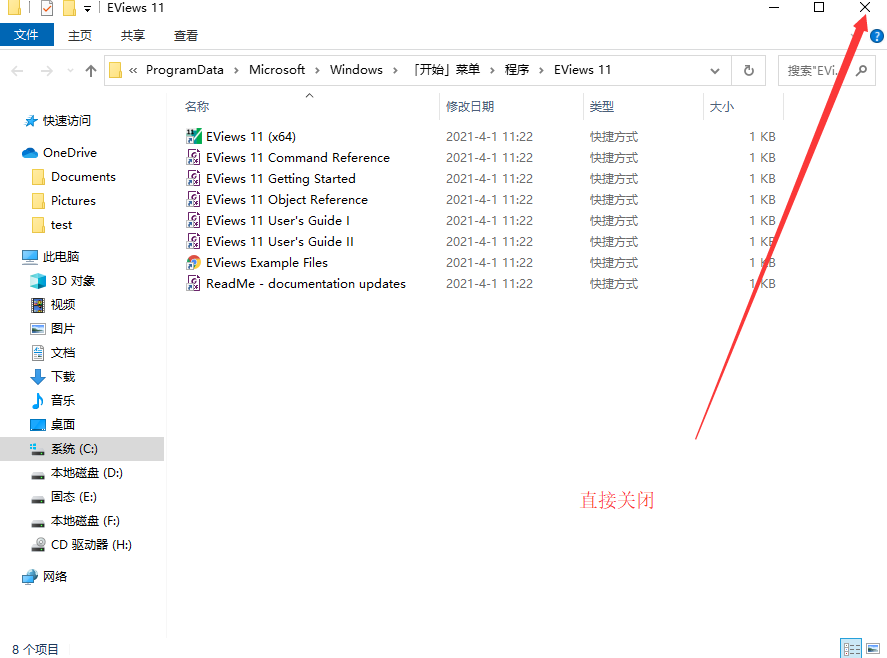Open the 共享 Share ribbon tab
This screenshot has width=887, height=658.
[133, 36]
